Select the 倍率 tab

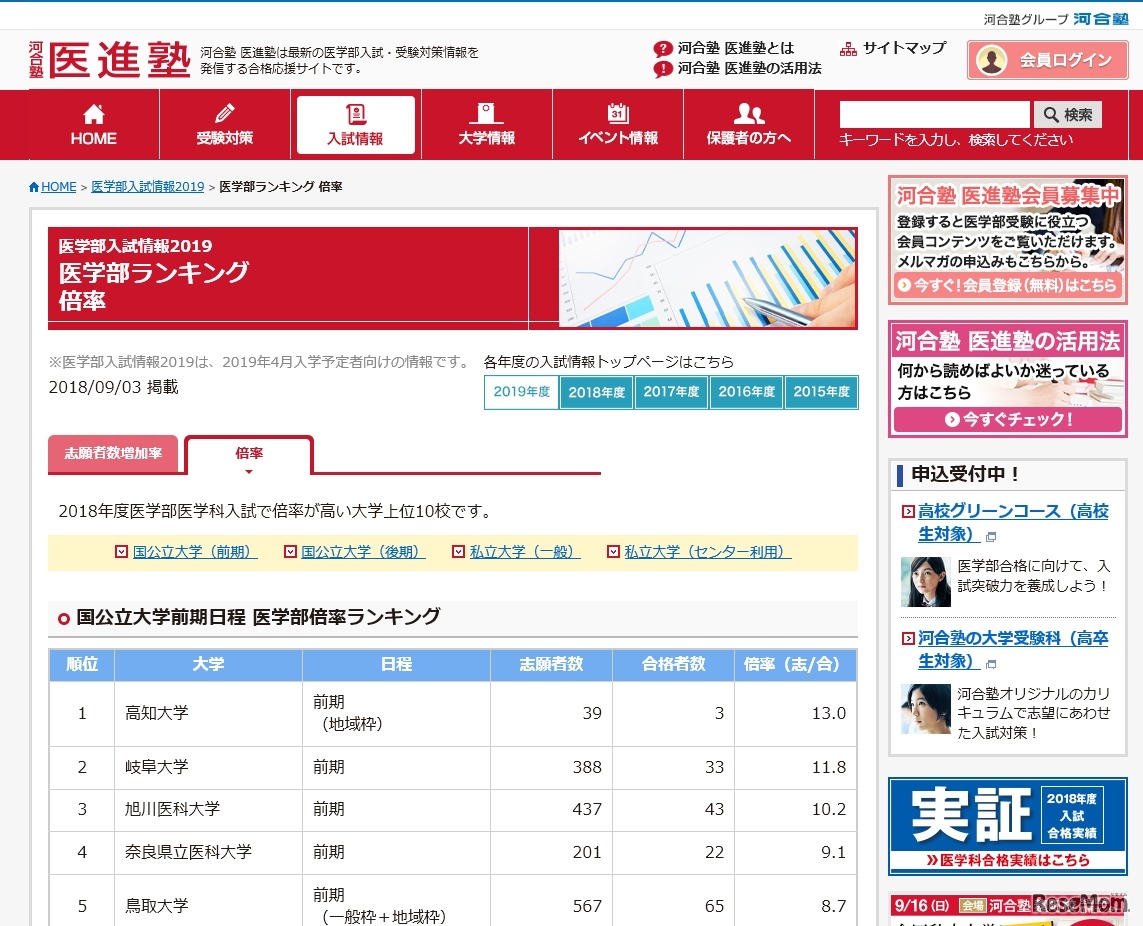click(x=249, y=454)
